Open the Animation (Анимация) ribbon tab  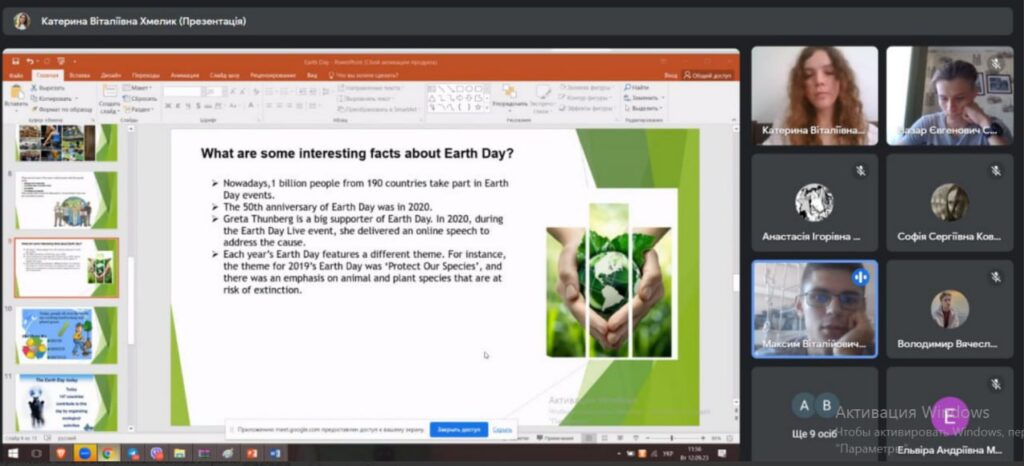click(185, 75)
